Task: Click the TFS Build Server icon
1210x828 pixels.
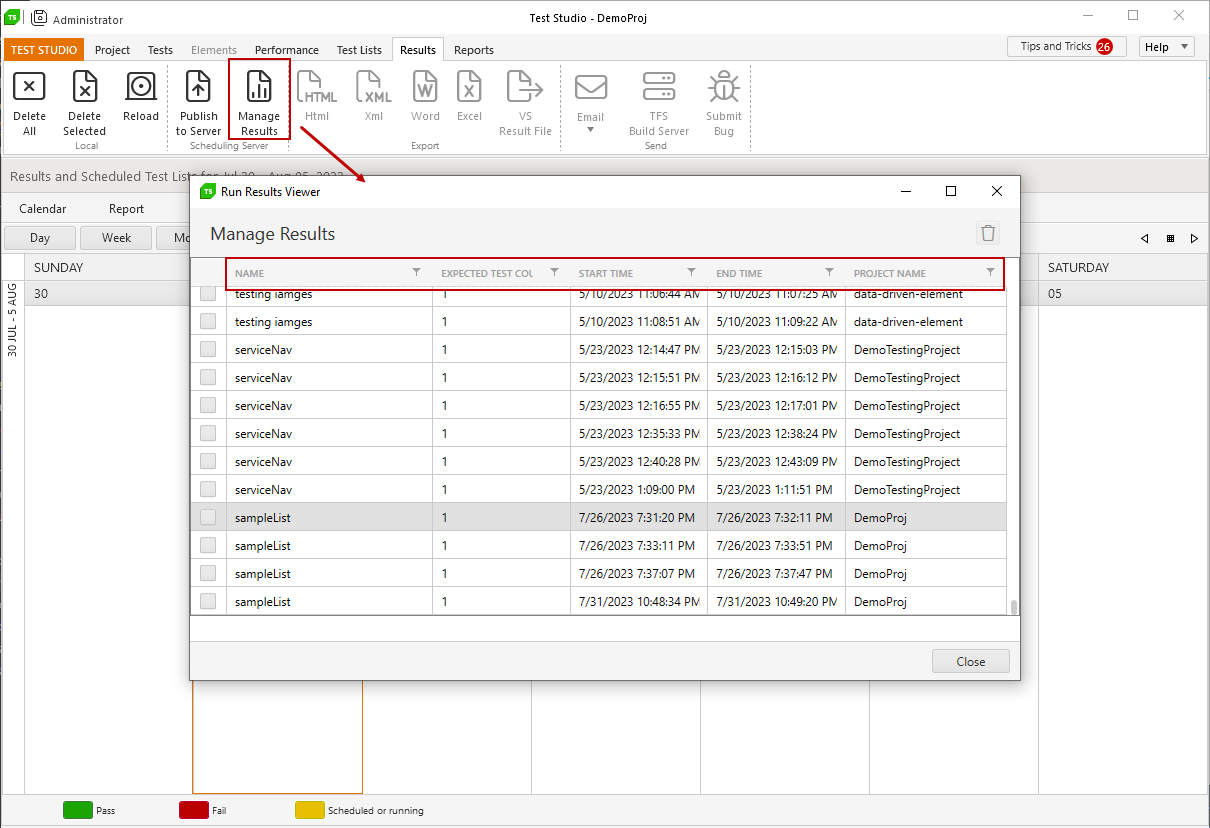Action: pyautogui.click(x=659, y=87)
